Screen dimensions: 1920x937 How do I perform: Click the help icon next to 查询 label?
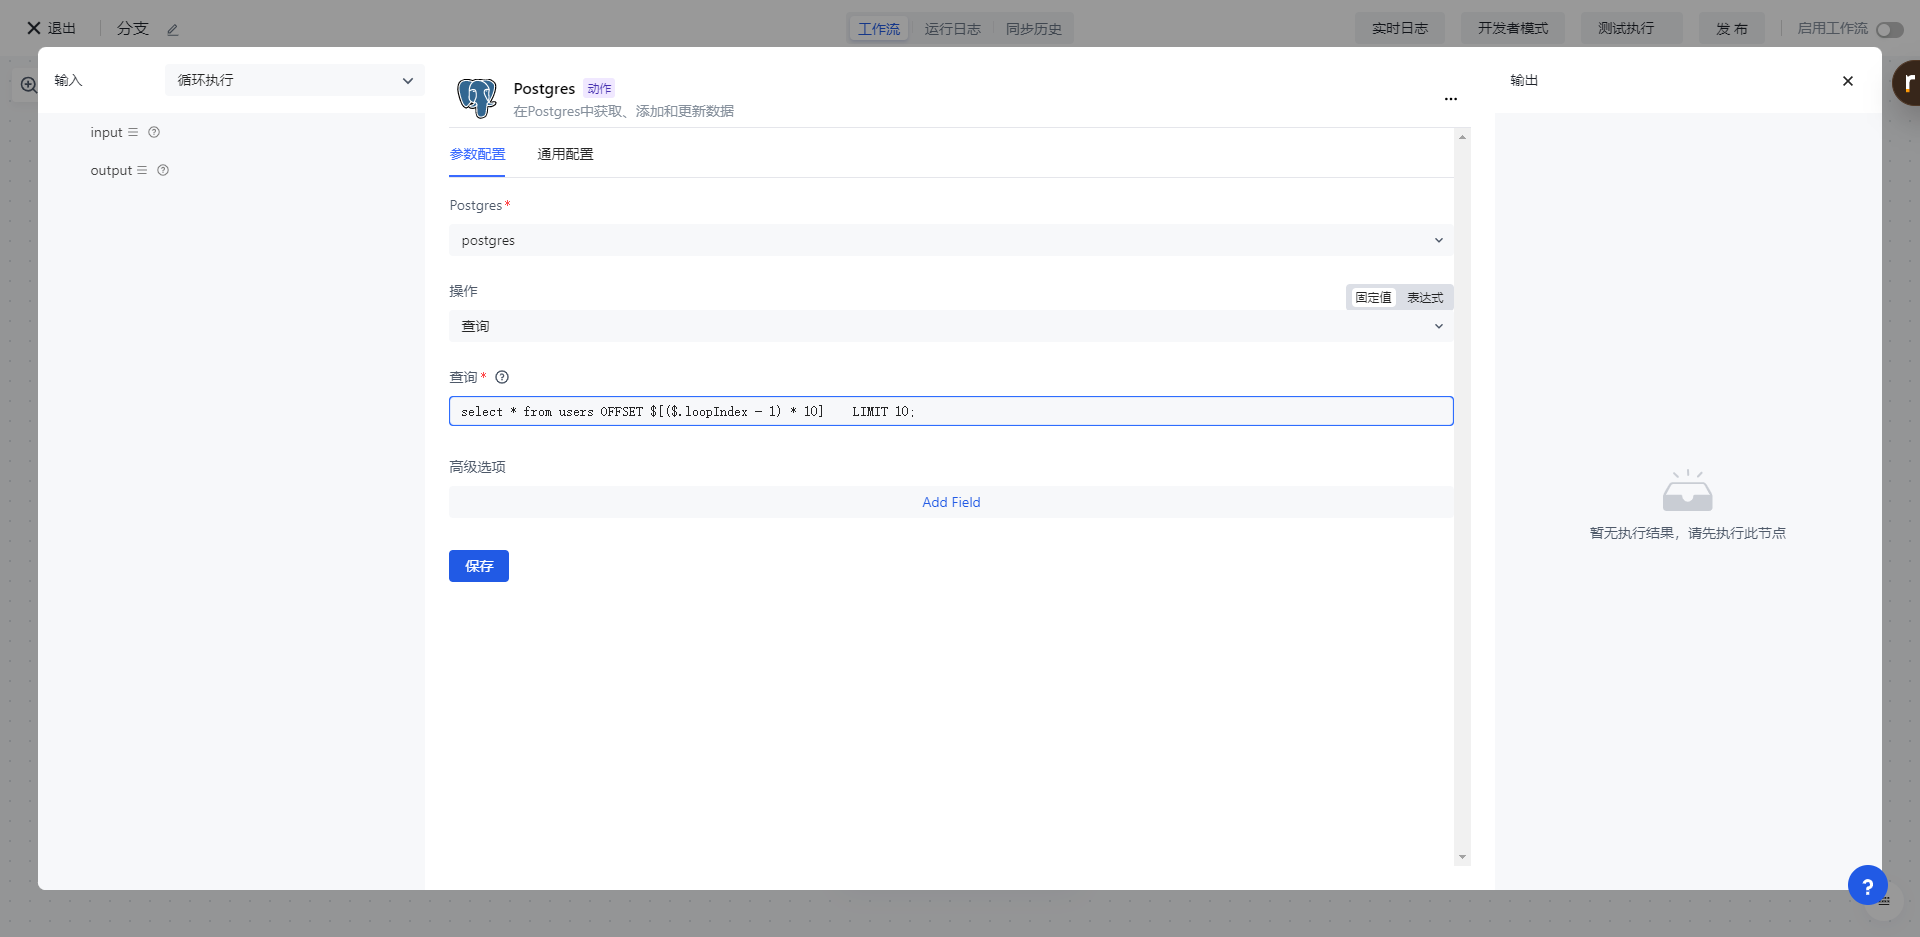pyautogui.click(x=502, y=377)
